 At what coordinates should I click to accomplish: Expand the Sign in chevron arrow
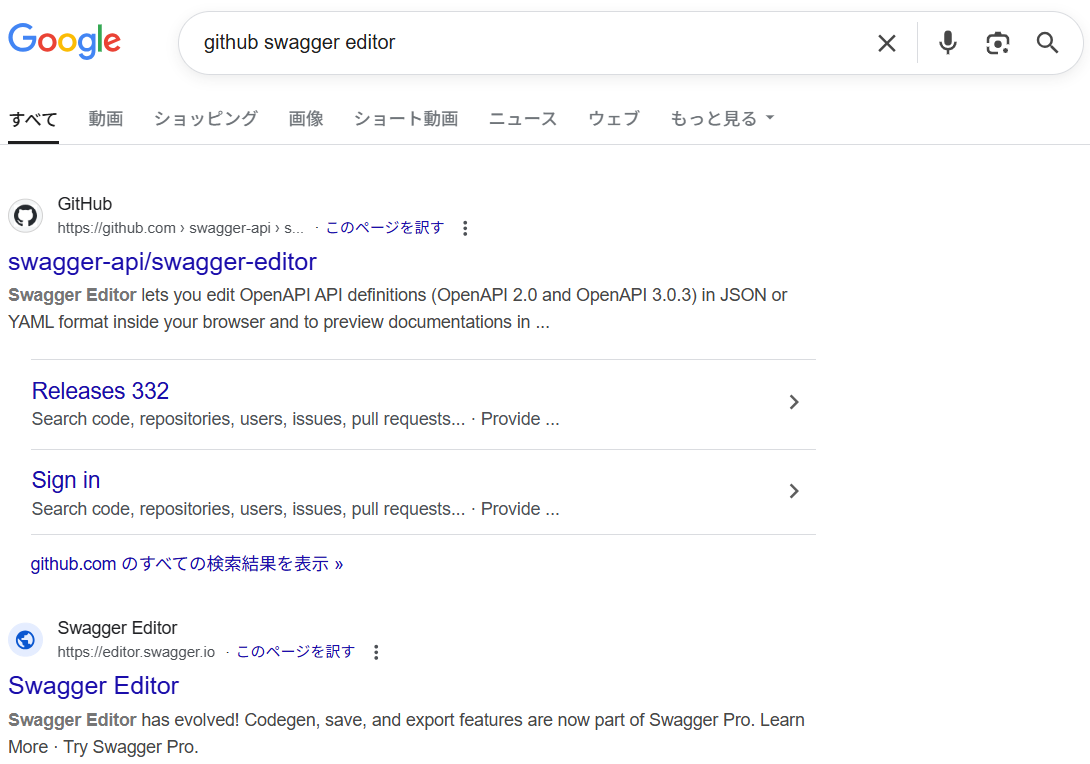pos(793,491)
